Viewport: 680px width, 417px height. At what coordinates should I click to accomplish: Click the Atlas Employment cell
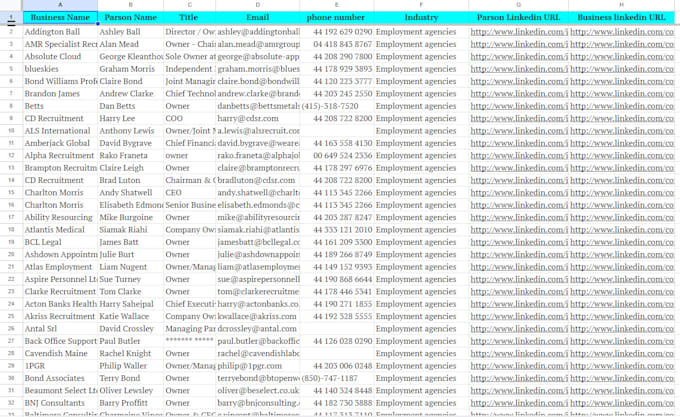tap(60, 267)
